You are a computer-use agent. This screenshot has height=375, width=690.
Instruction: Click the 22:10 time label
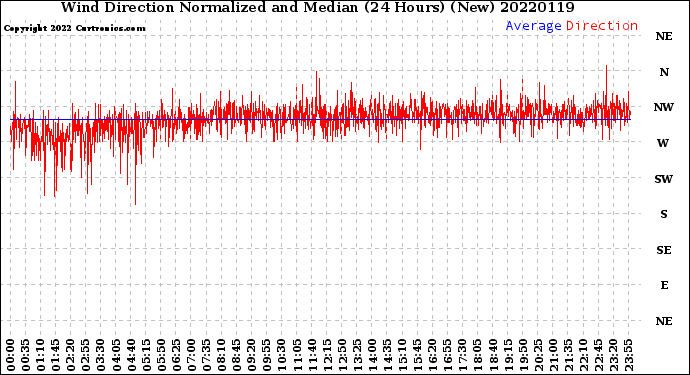coord(583,355)
